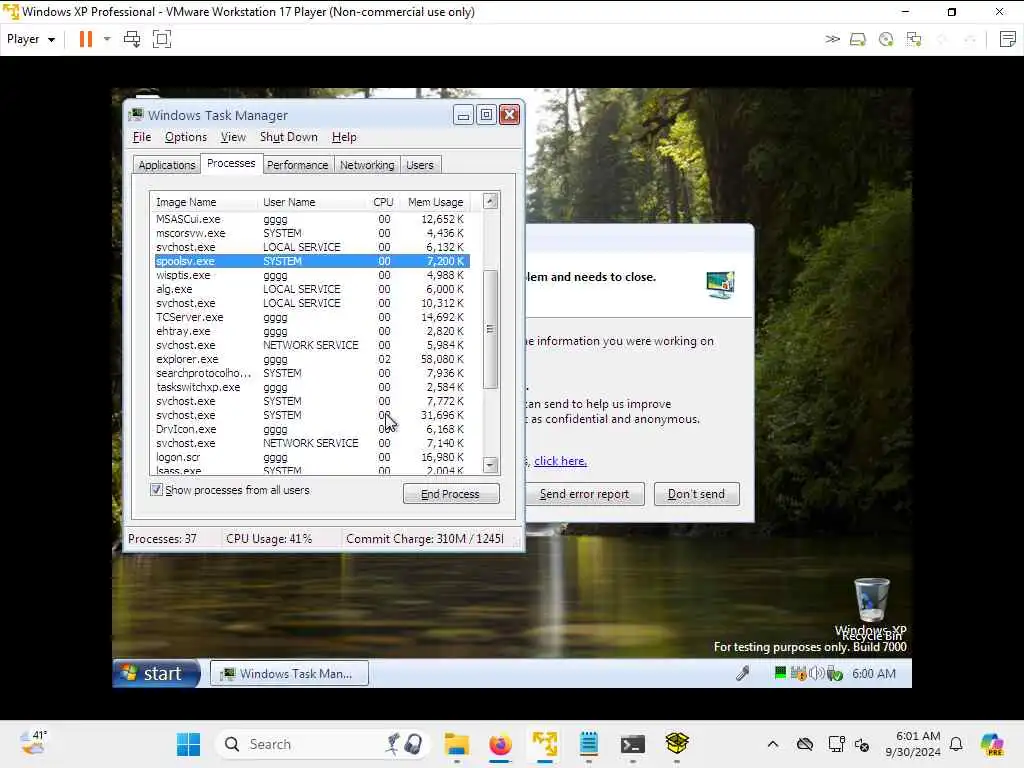Sort processes by Mem Usage column

pos(435,202)
